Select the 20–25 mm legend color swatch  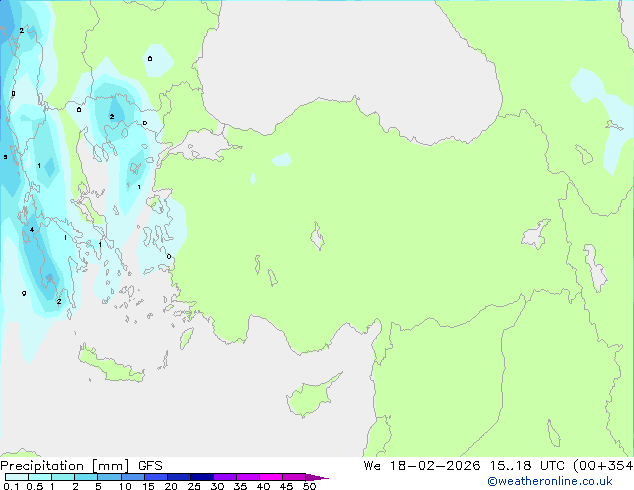[178, 477]
